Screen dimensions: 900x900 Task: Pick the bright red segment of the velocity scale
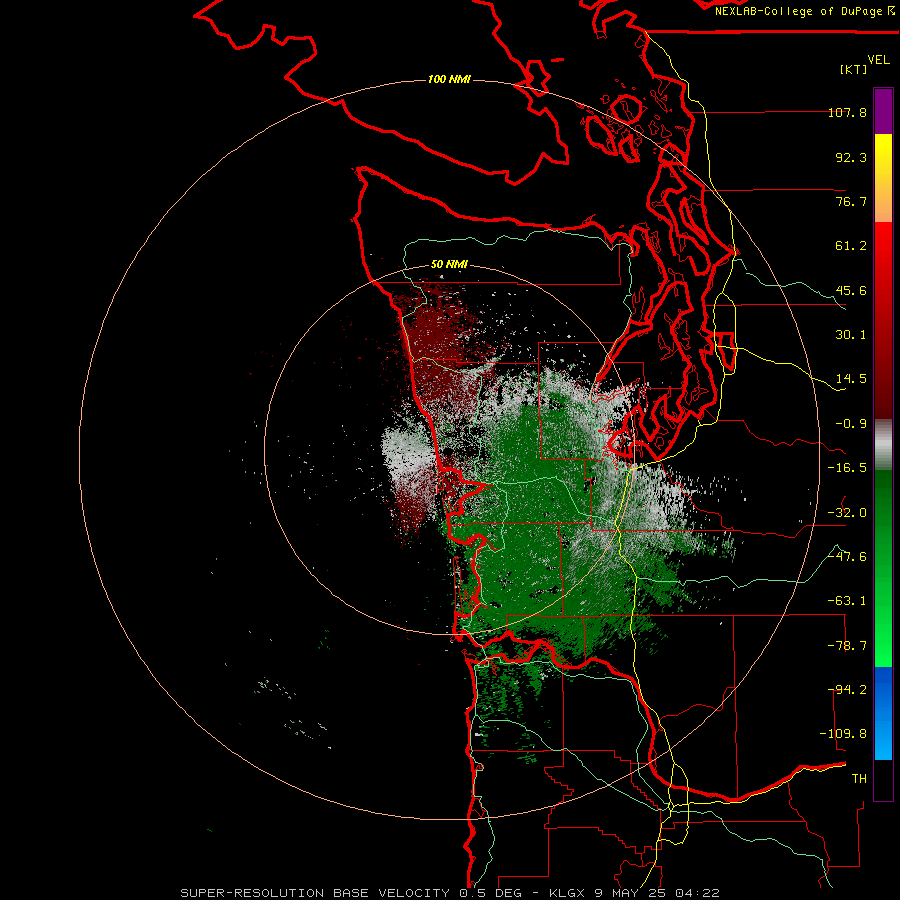pyautogui.click(x=883, y=253)
